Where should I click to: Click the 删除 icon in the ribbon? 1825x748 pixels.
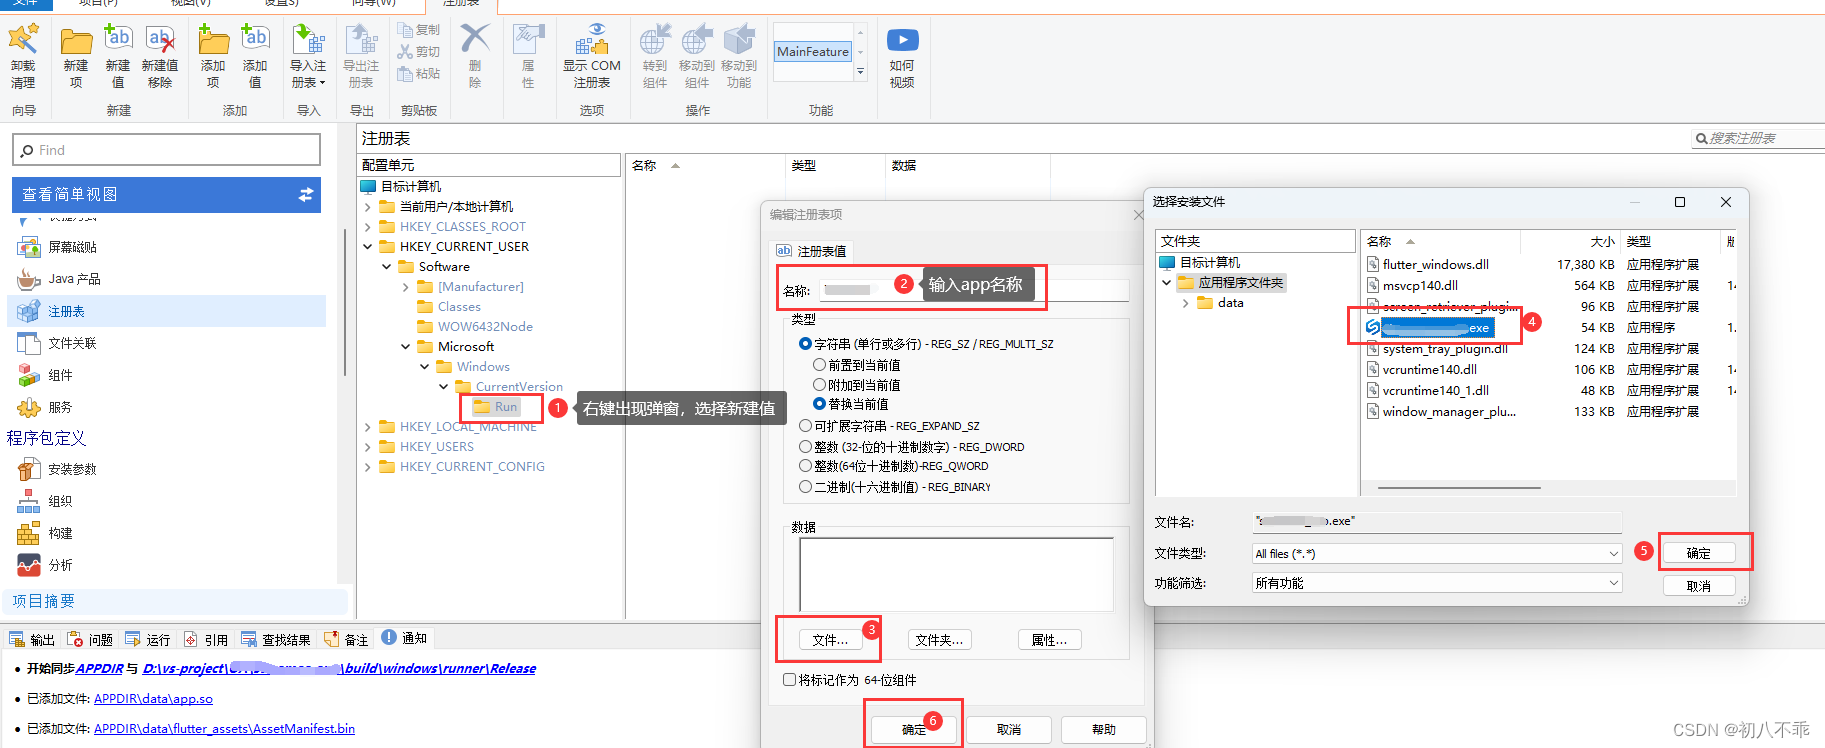[x=475, y=38]
